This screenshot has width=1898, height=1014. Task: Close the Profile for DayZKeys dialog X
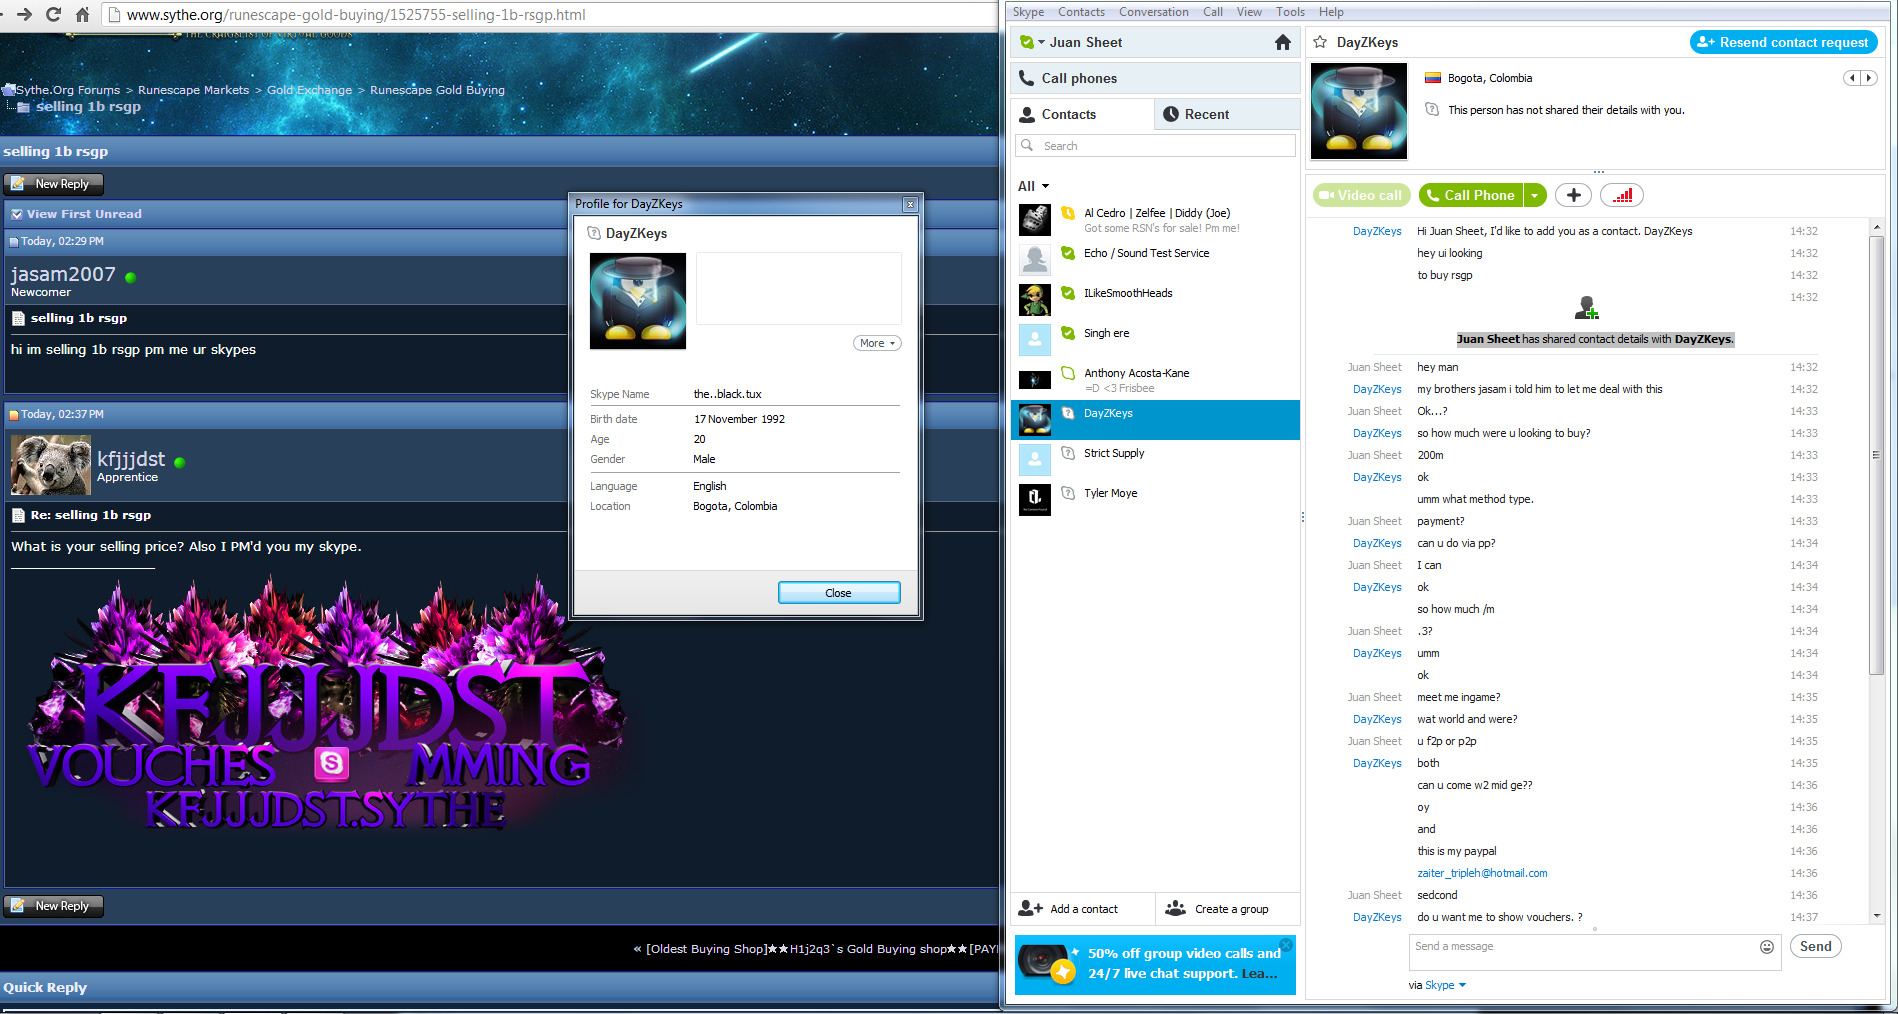(910, 204)
